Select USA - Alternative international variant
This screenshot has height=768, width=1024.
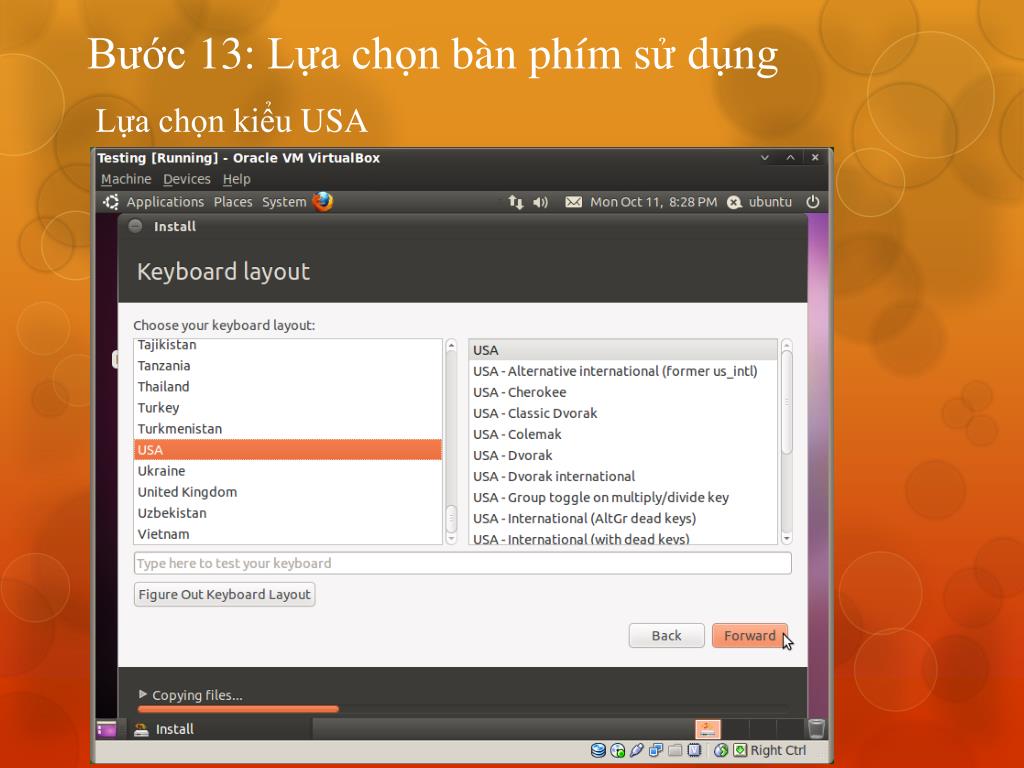[x=624, y=371]
